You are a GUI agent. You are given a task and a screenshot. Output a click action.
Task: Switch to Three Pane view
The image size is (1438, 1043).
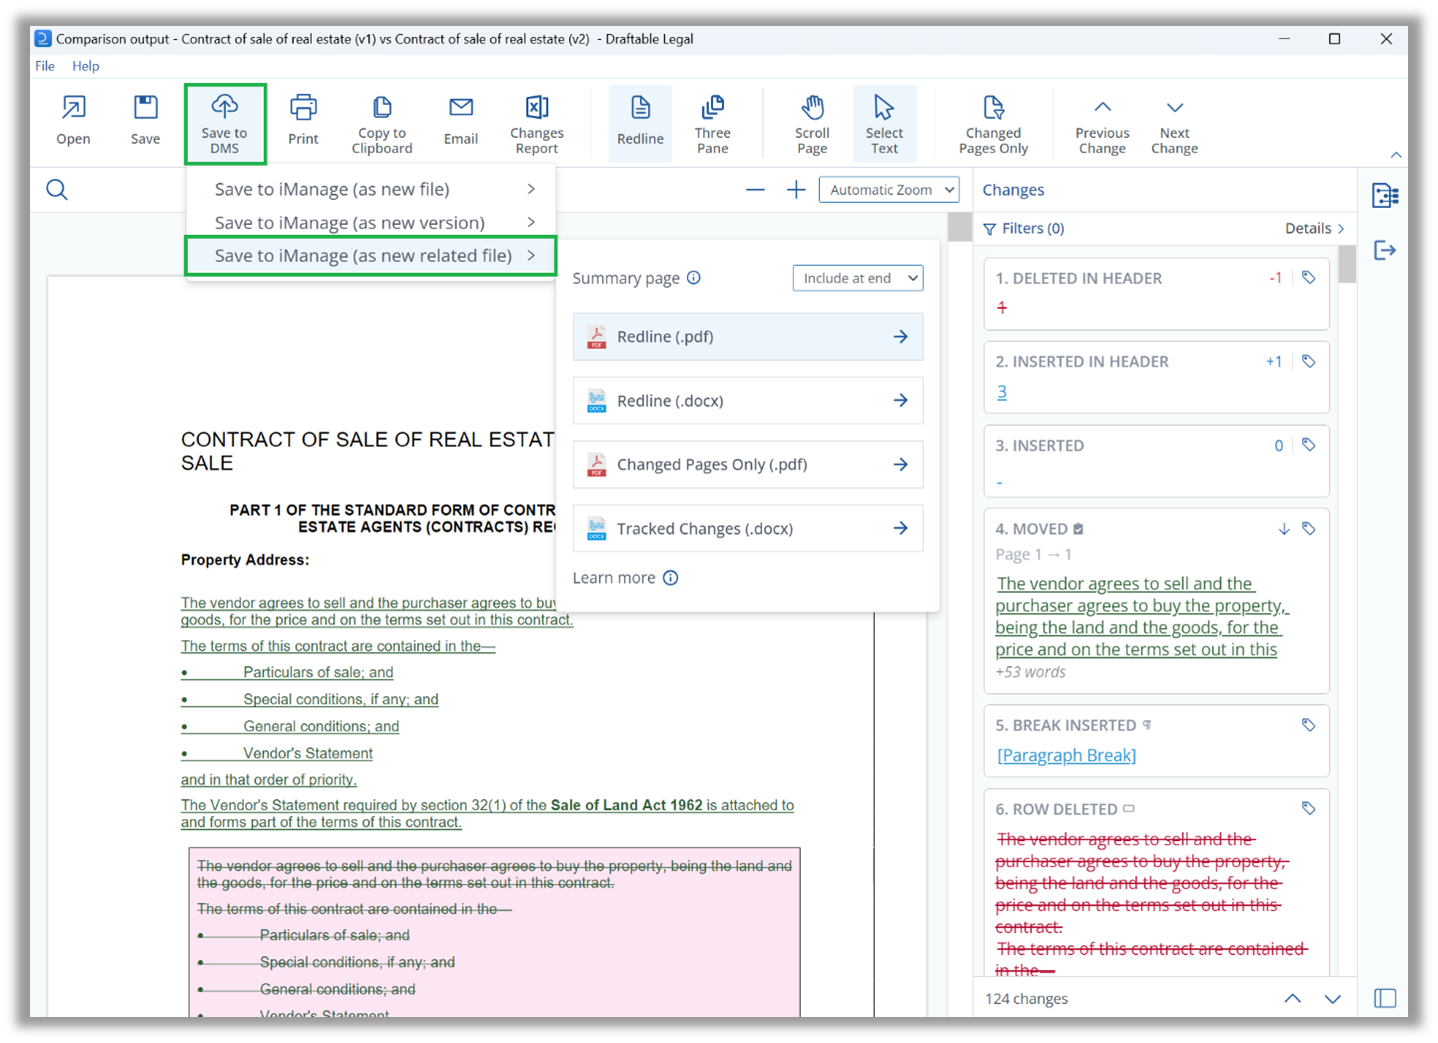[x=713, y=124]
